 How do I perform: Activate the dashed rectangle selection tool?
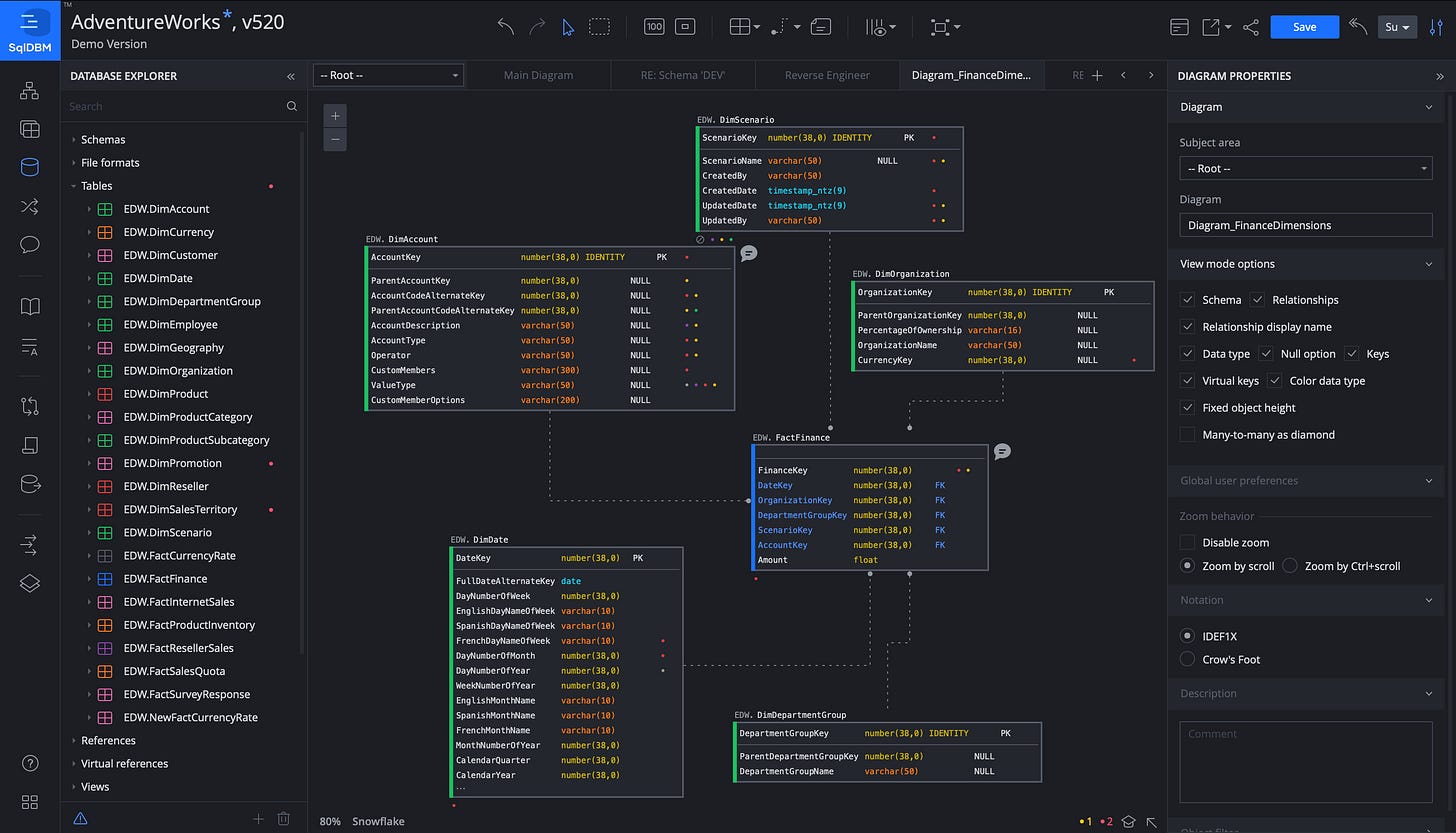click(599, 27)
